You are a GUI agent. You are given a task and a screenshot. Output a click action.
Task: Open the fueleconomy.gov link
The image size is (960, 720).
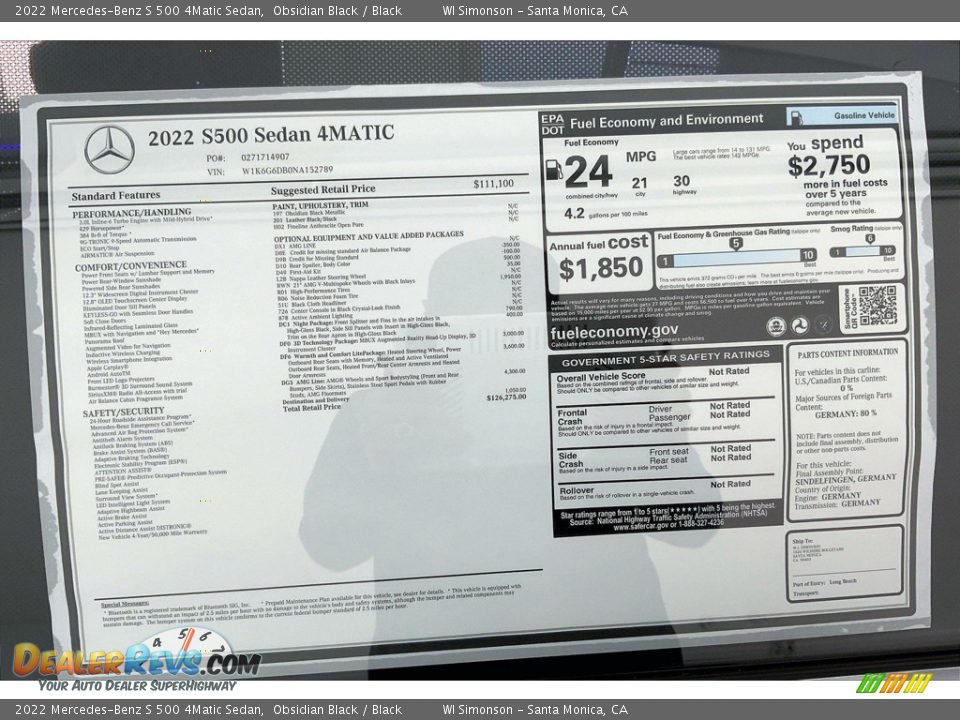point(614,332)
